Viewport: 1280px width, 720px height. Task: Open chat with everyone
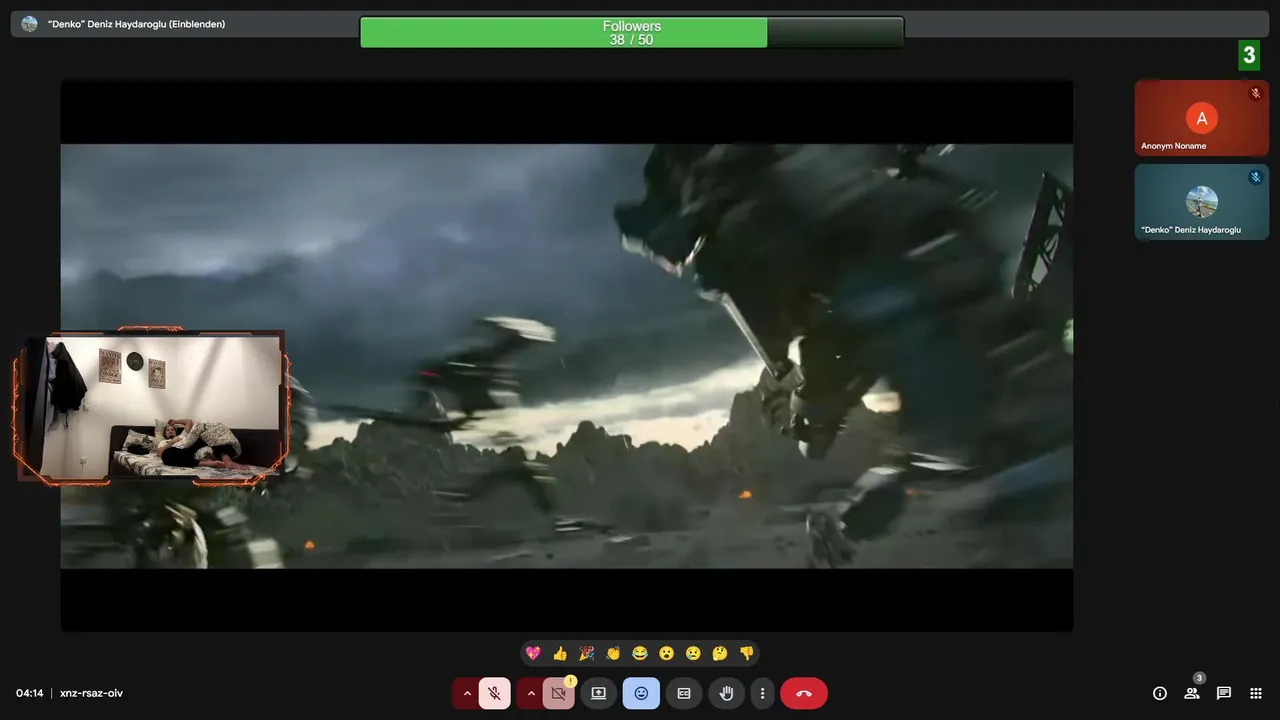[x=1224, y=693]
